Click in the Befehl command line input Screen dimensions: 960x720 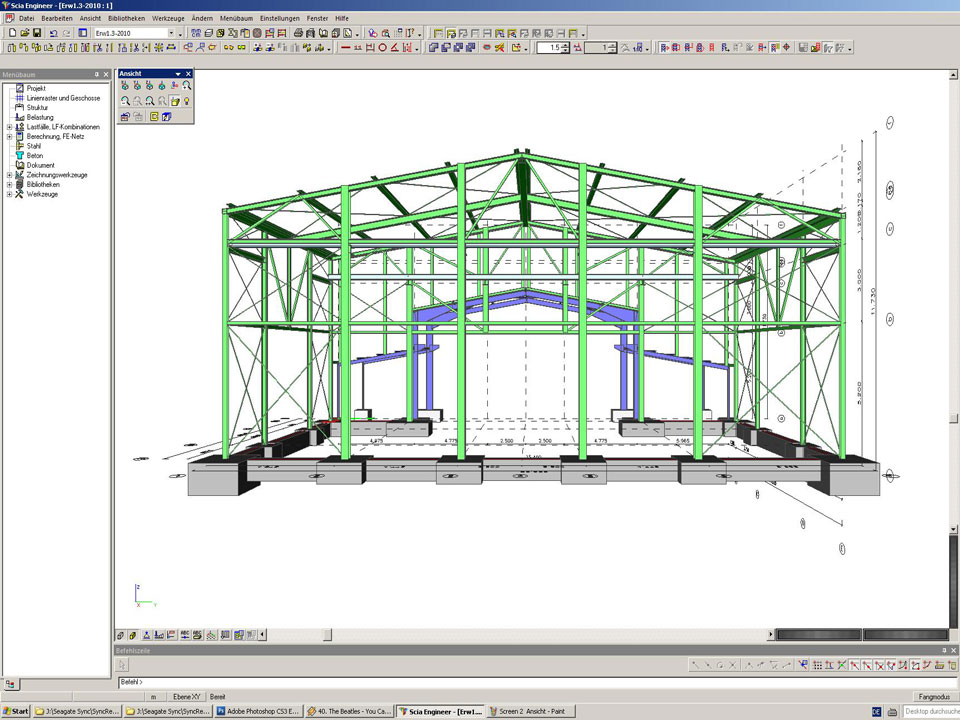pos(500,682)
